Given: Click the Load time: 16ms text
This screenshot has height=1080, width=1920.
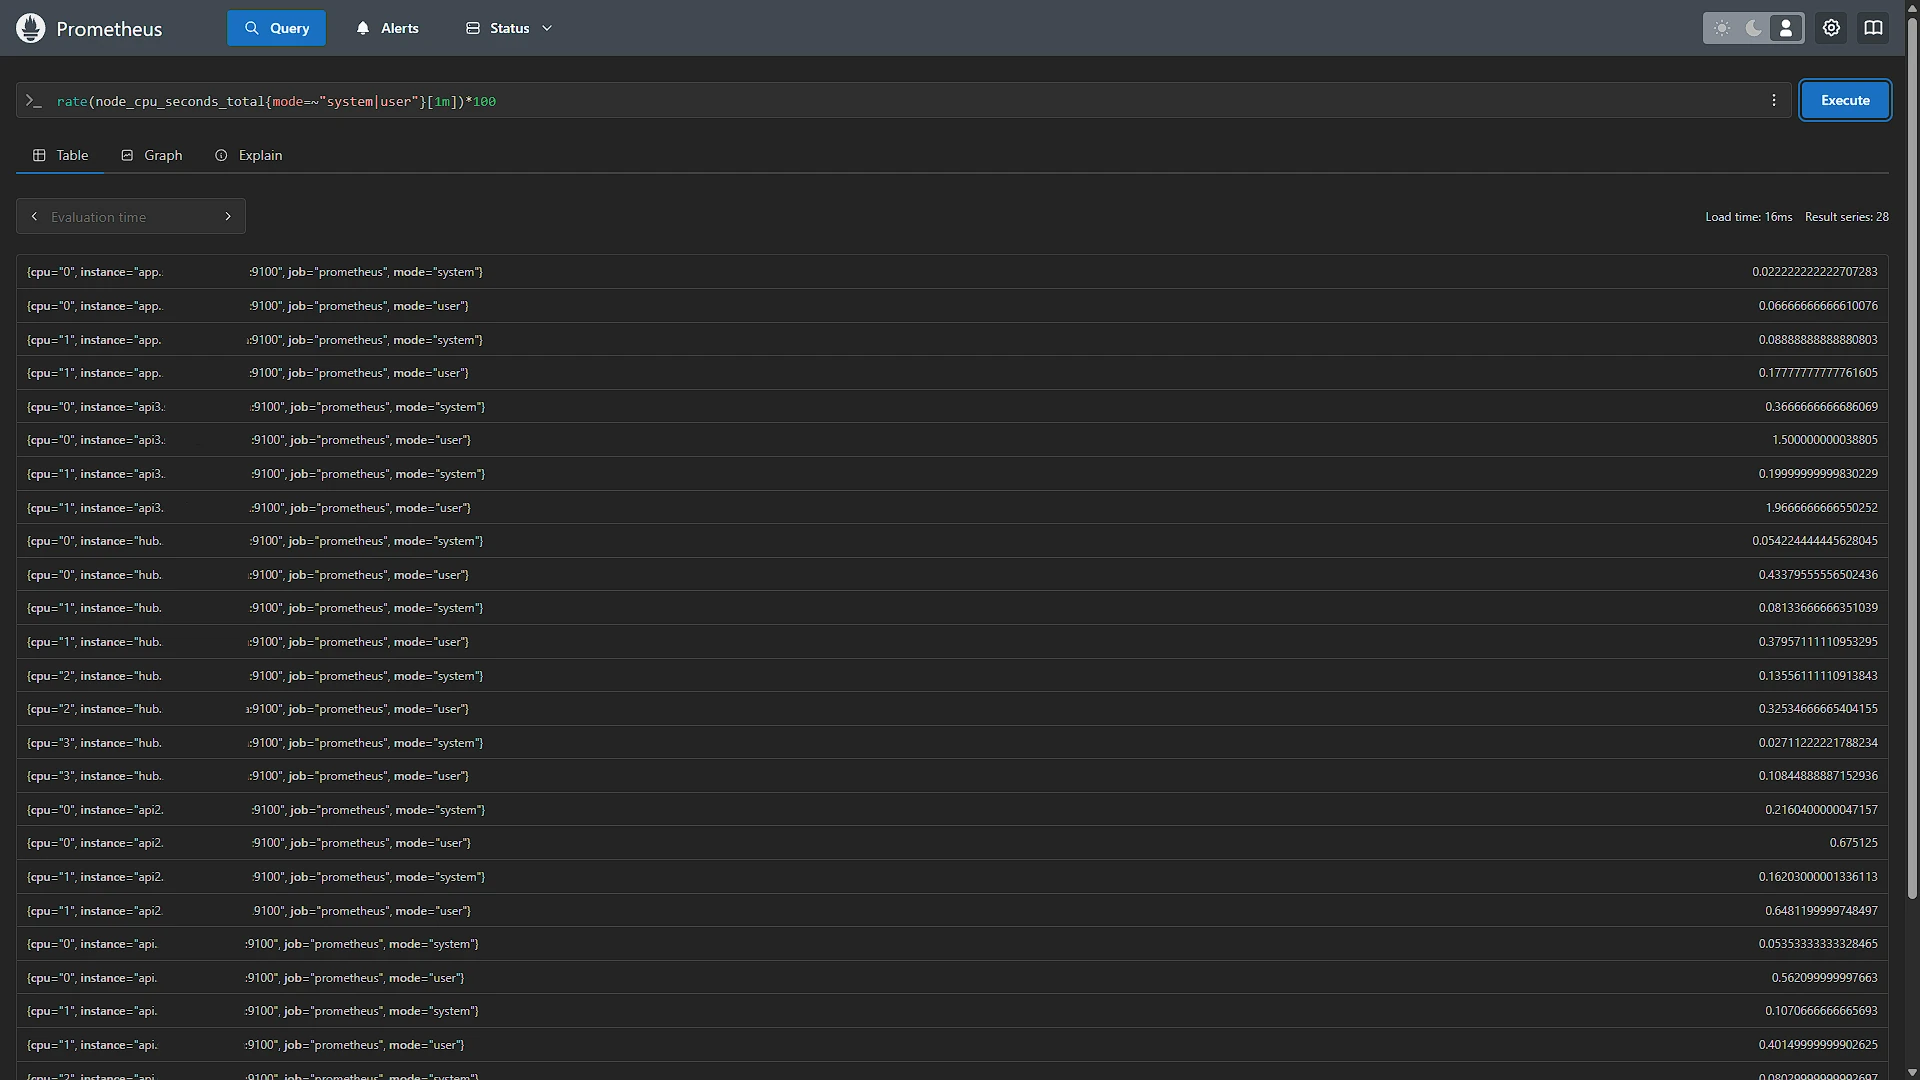Looking at the screenshot, I should point(1748,217).
